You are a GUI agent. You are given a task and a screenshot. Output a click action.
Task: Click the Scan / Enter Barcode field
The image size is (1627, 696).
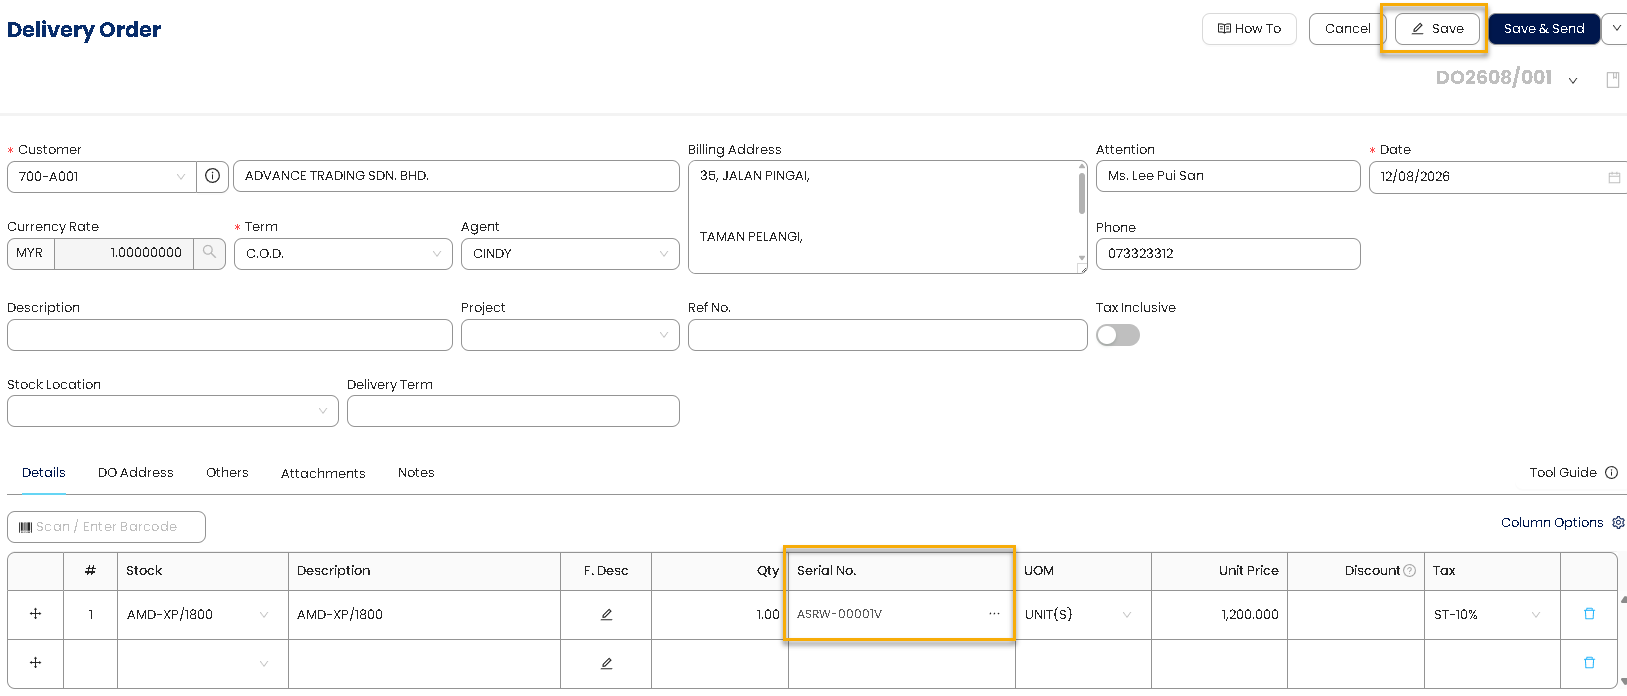click(106, 527)
